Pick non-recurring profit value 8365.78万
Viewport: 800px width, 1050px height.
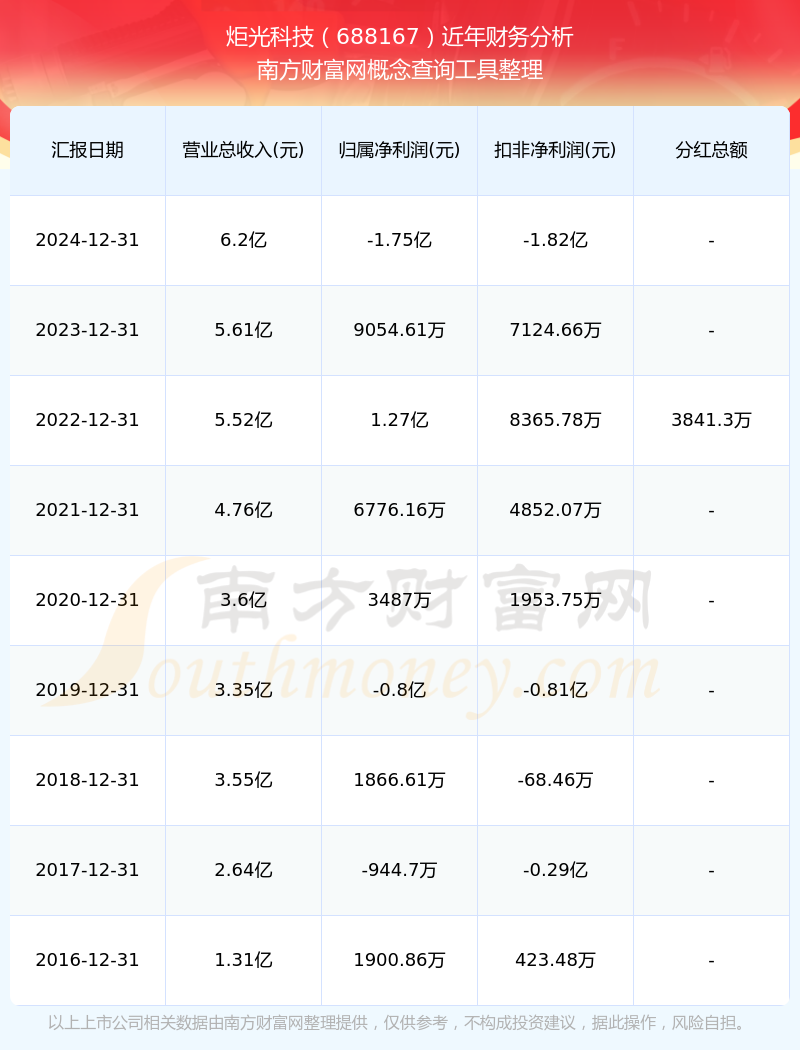click(555, 420)
